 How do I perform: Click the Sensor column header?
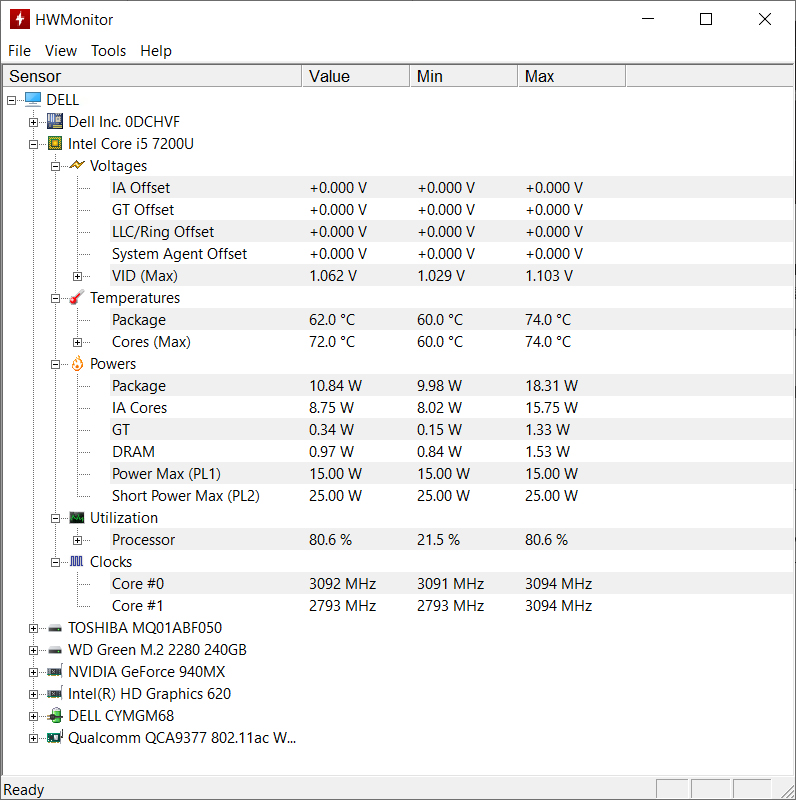[152, 76]
